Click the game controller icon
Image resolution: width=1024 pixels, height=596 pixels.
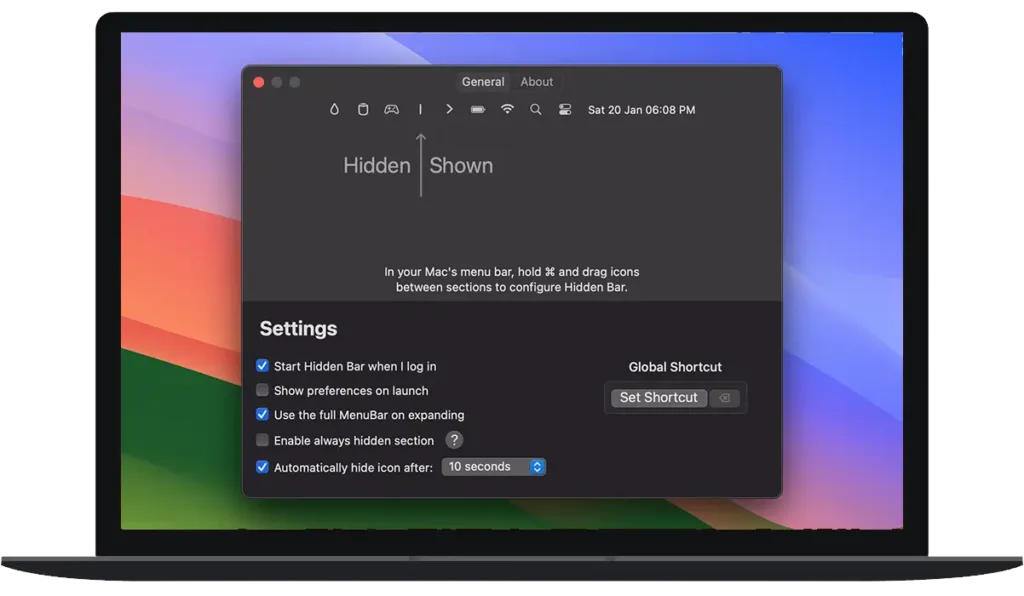pyautogui.click(x=391, y=109)
